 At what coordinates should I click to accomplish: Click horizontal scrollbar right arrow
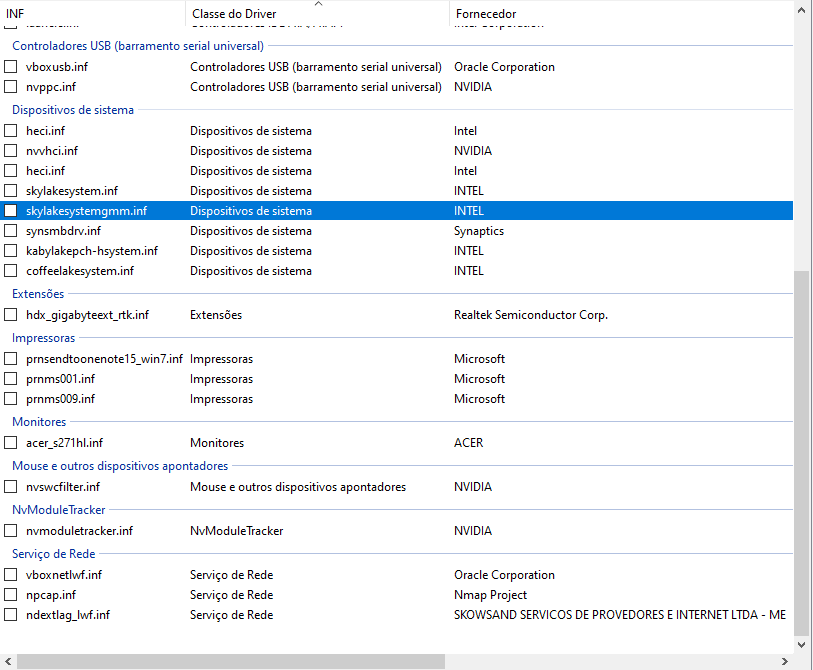click(x=785, y=661)
